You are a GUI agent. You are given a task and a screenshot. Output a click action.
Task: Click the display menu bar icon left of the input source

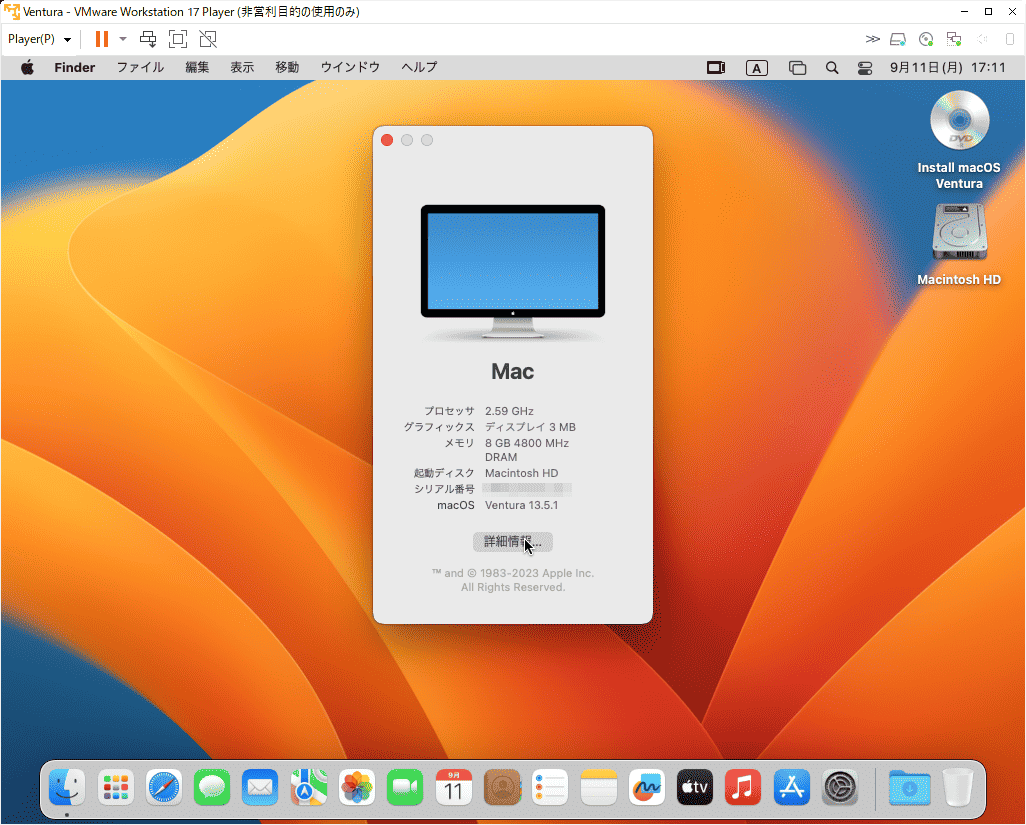point(716,67)
